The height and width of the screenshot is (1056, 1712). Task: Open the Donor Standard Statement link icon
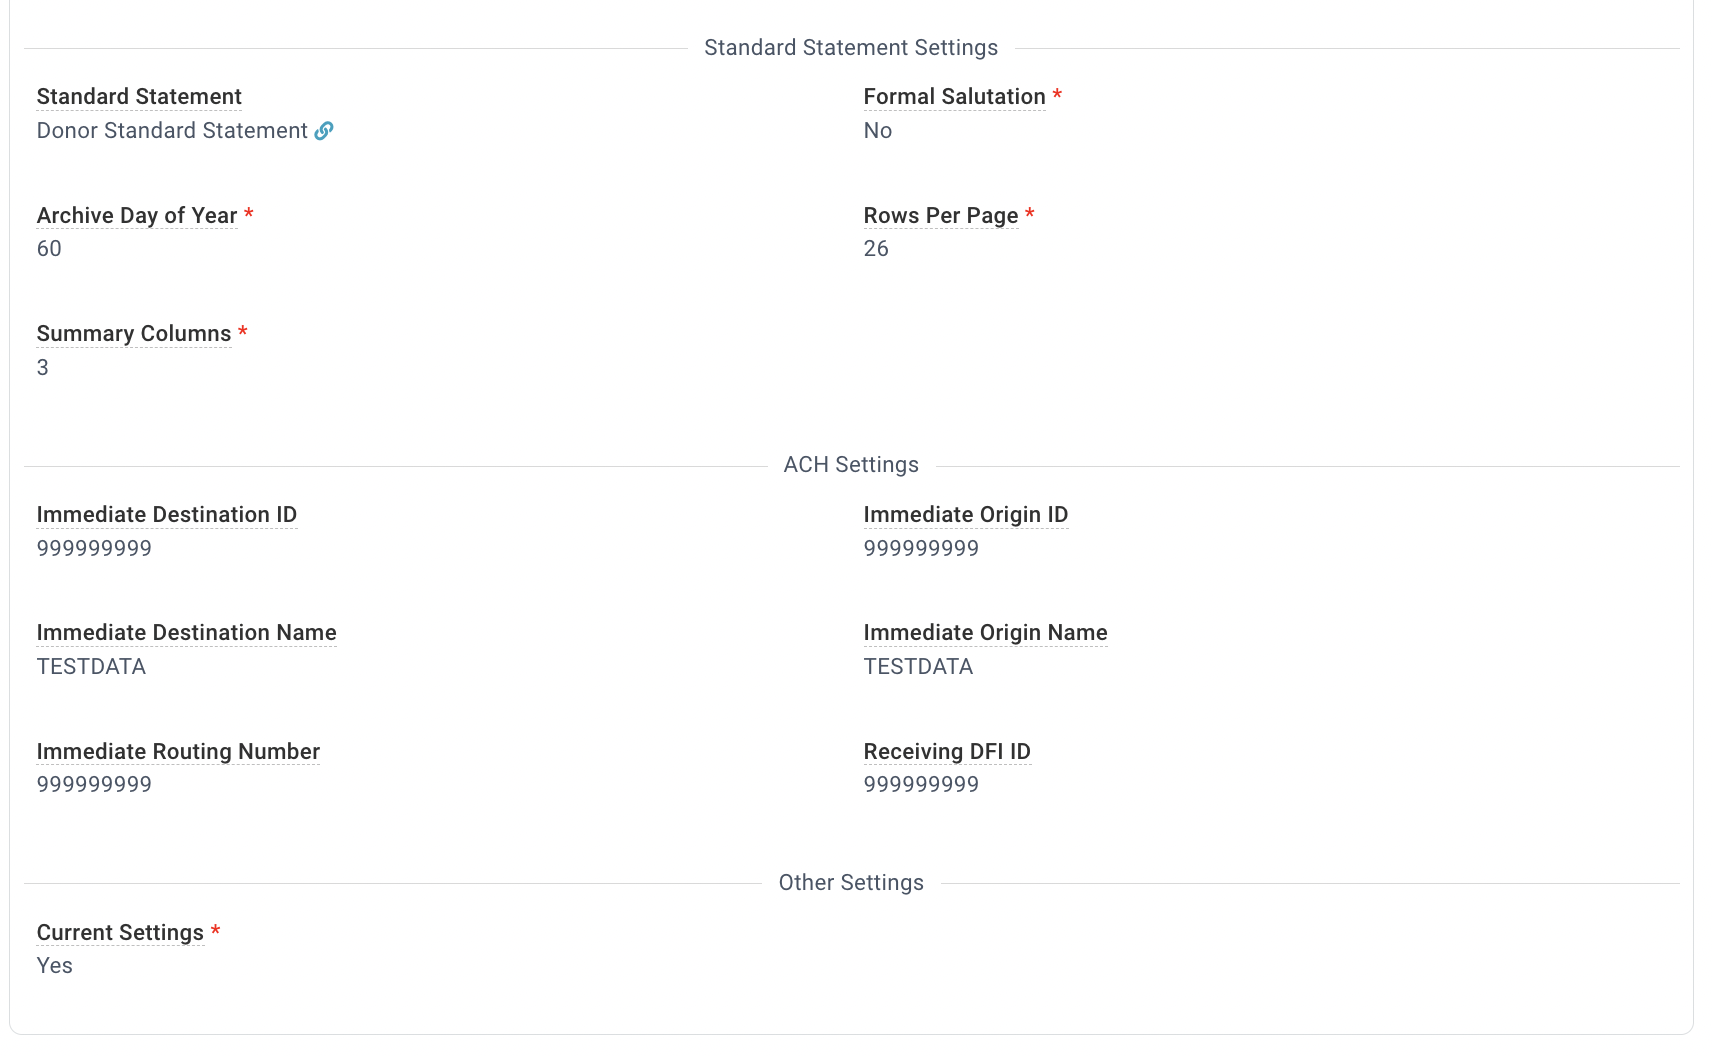pyautogui.click(x=323, y=131)
